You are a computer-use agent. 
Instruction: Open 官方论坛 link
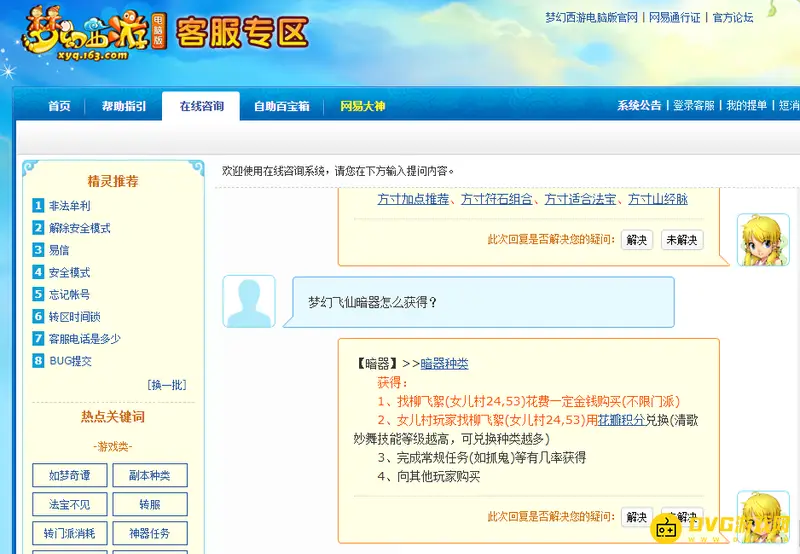click(x=733, y=18)
